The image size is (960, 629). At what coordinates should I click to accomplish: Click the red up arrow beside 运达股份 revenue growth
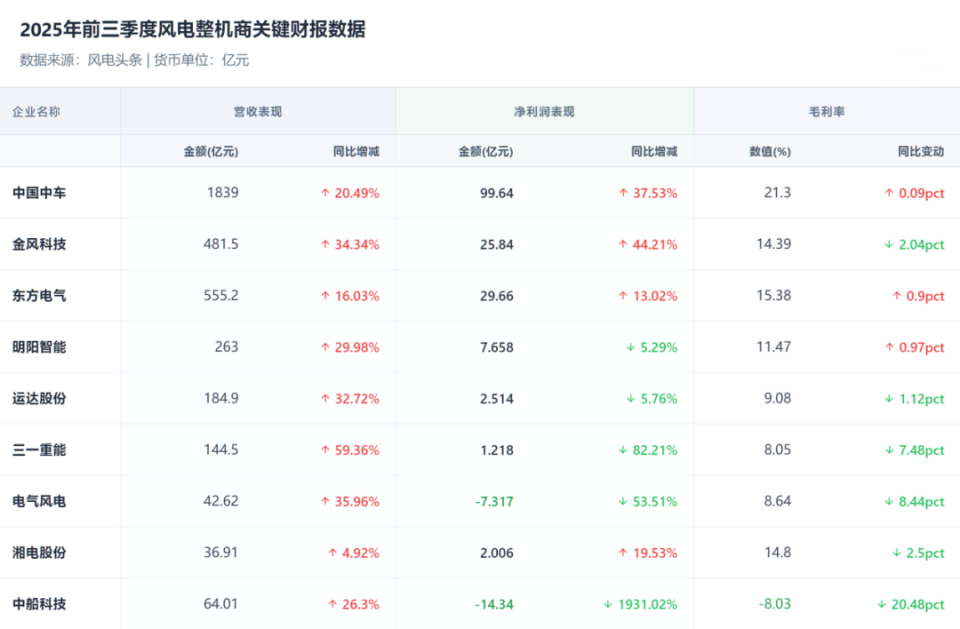(325, 398)
